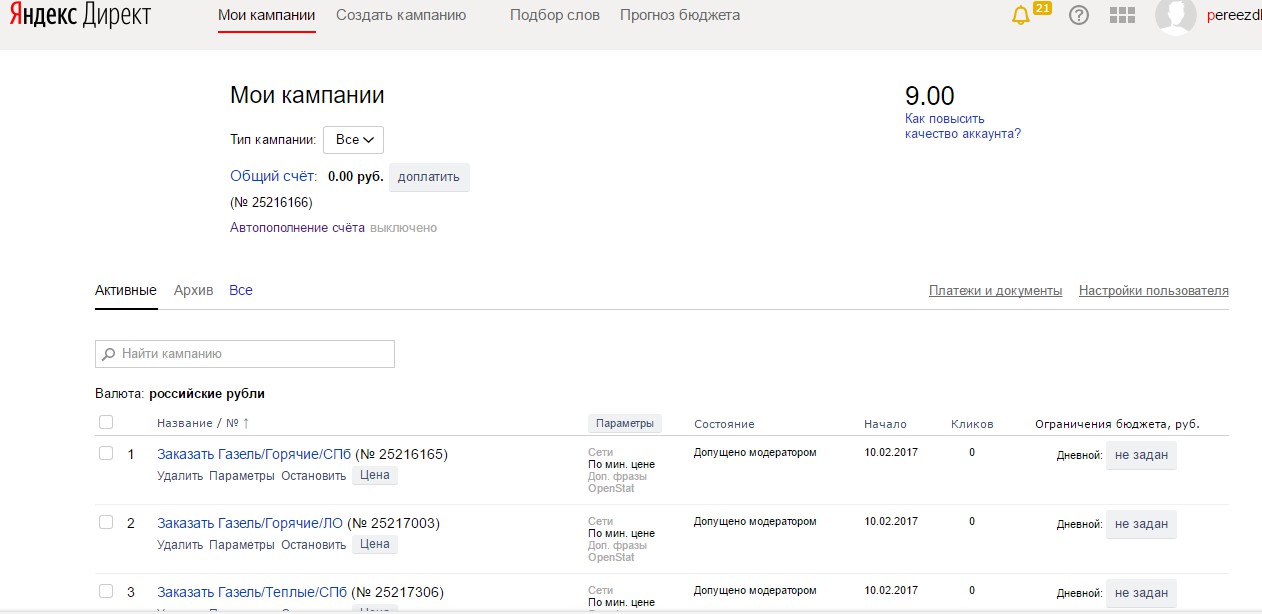Switch to the Архив tab
The image size is (1262, 614).
pos(193,291)
